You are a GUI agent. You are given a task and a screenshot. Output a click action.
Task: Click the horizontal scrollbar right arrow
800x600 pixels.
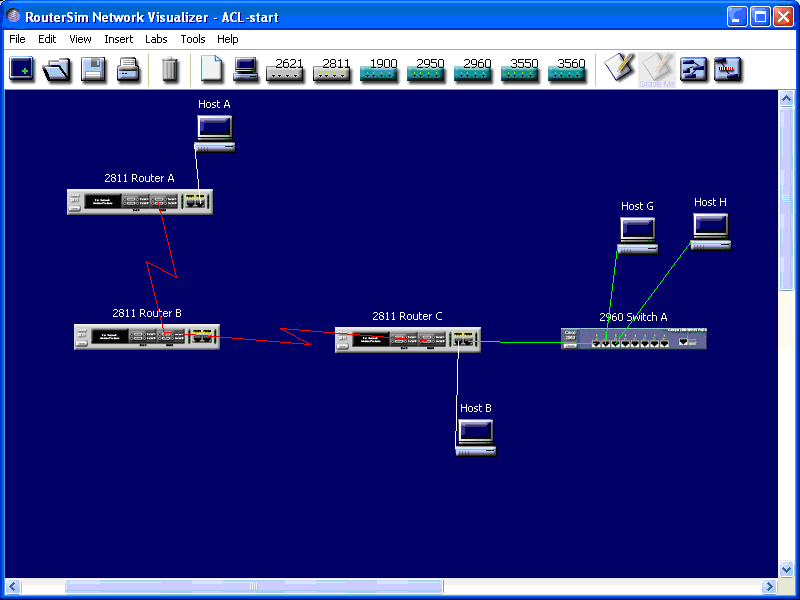pyautogui.click(x=769, y=586)
